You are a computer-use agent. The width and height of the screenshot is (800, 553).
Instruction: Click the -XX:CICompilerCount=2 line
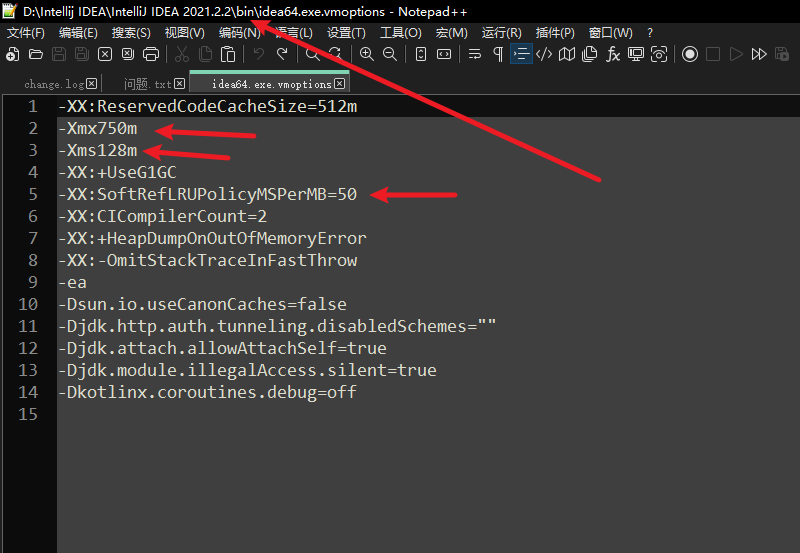(x=162, y=216)
